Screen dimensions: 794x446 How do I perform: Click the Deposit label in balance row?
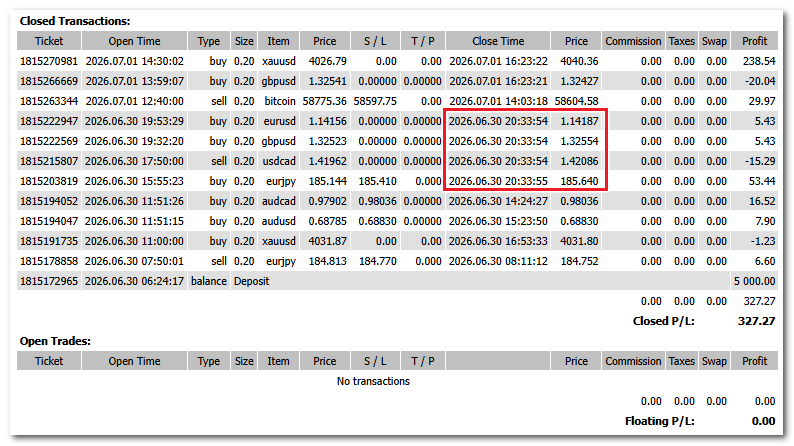point(252,281)
